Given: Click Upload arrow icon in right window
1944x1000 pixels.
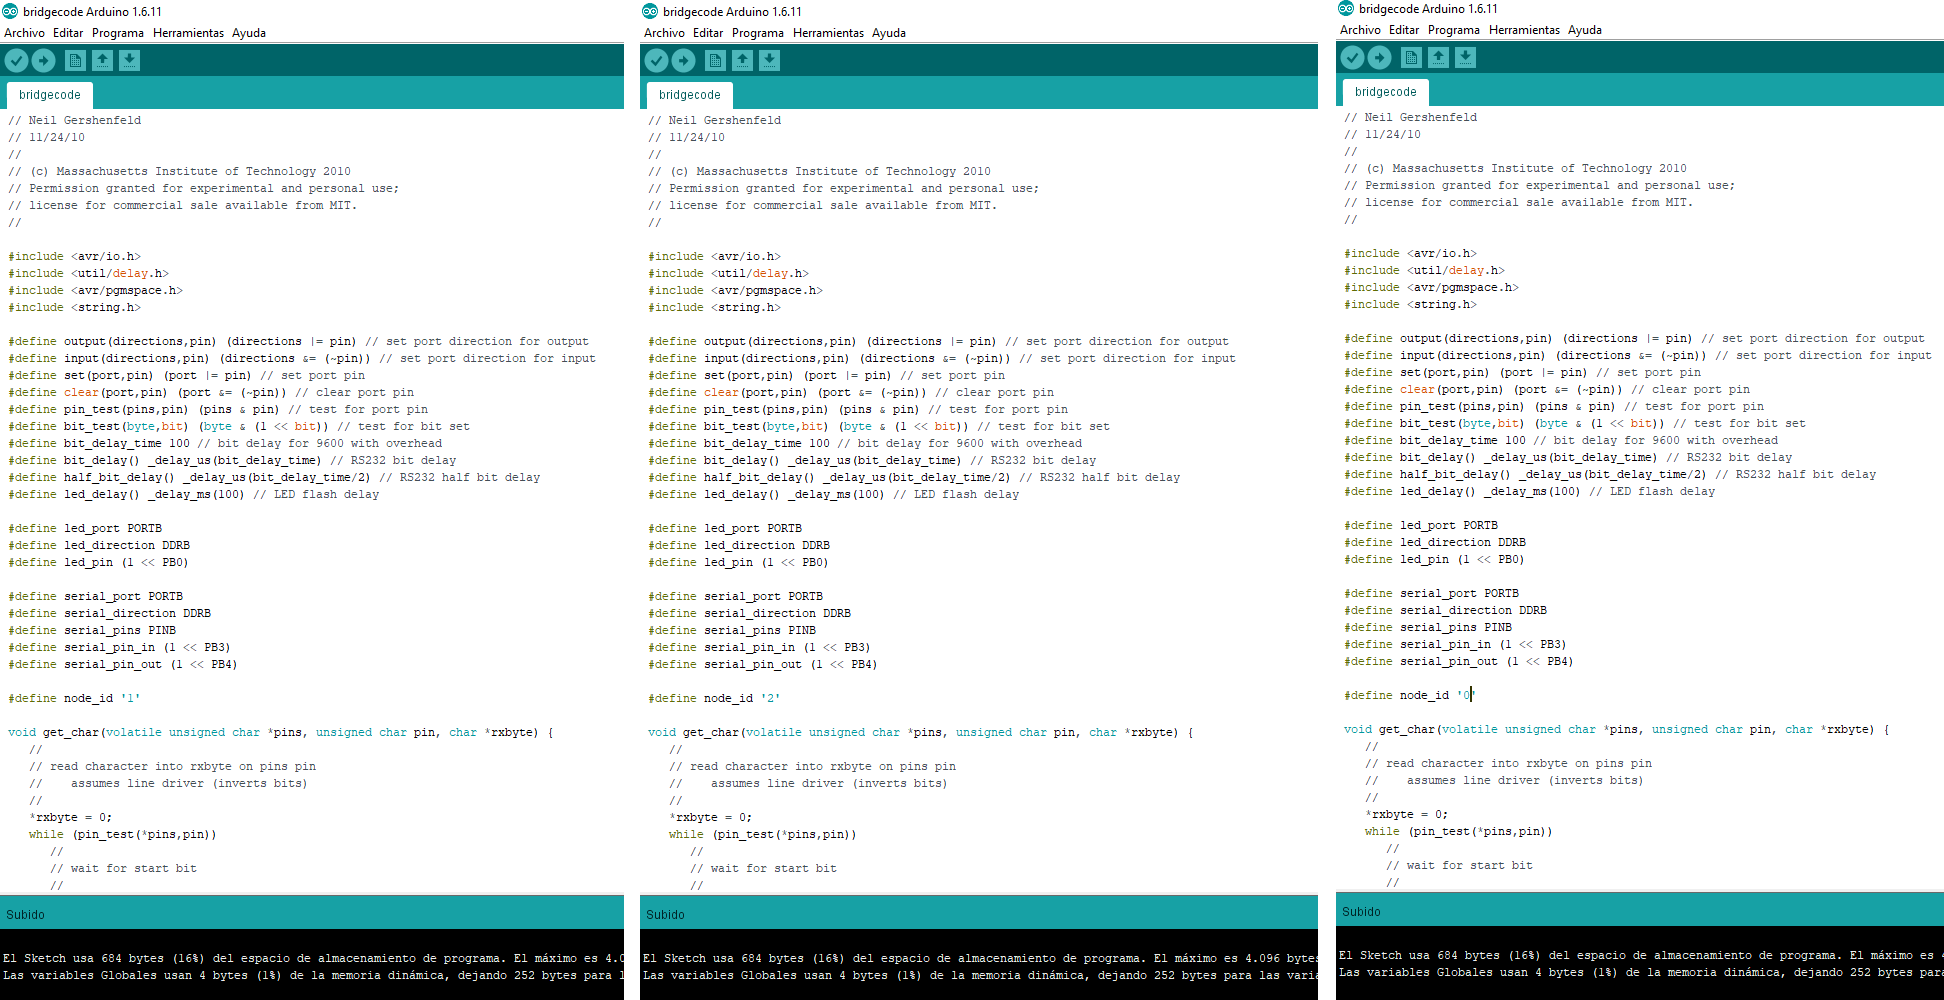Looking at the screenshot, I should pos(1379,57).
